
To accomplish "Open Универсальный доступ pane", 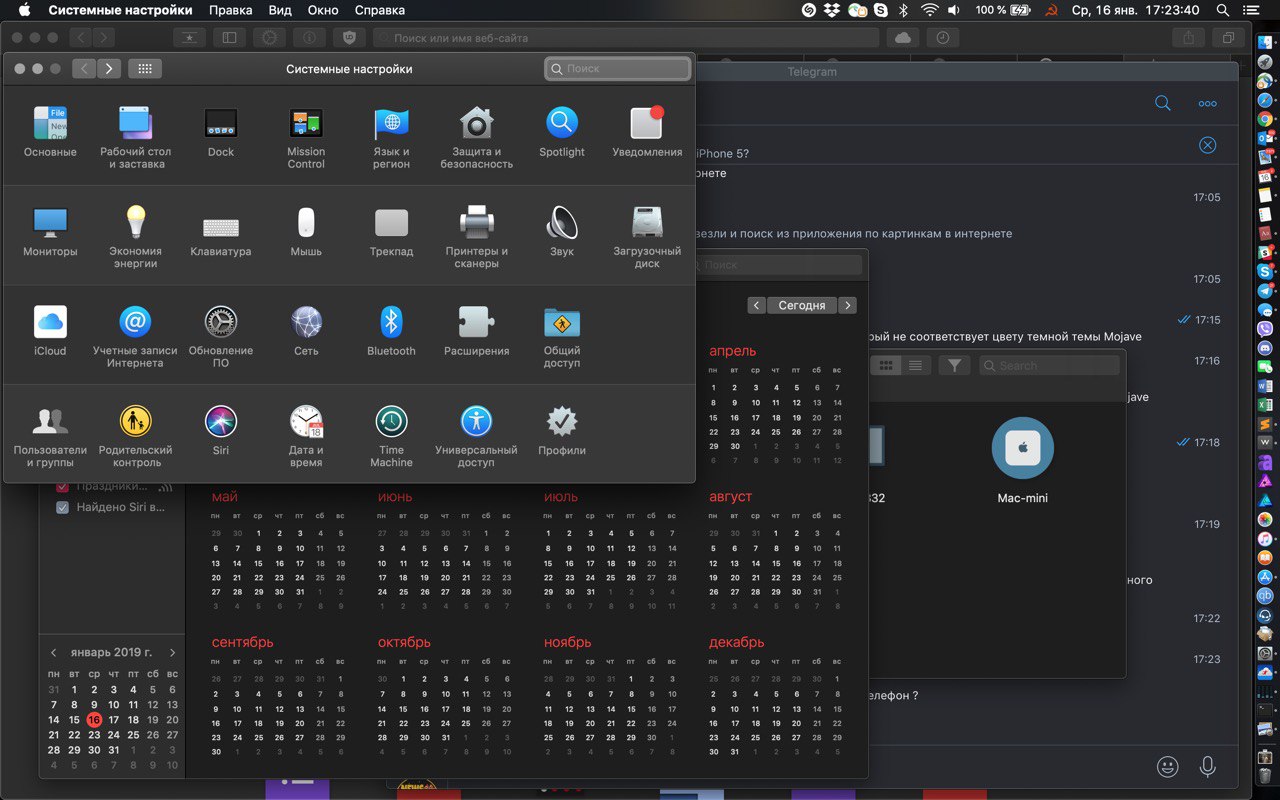I will (476, 436).
